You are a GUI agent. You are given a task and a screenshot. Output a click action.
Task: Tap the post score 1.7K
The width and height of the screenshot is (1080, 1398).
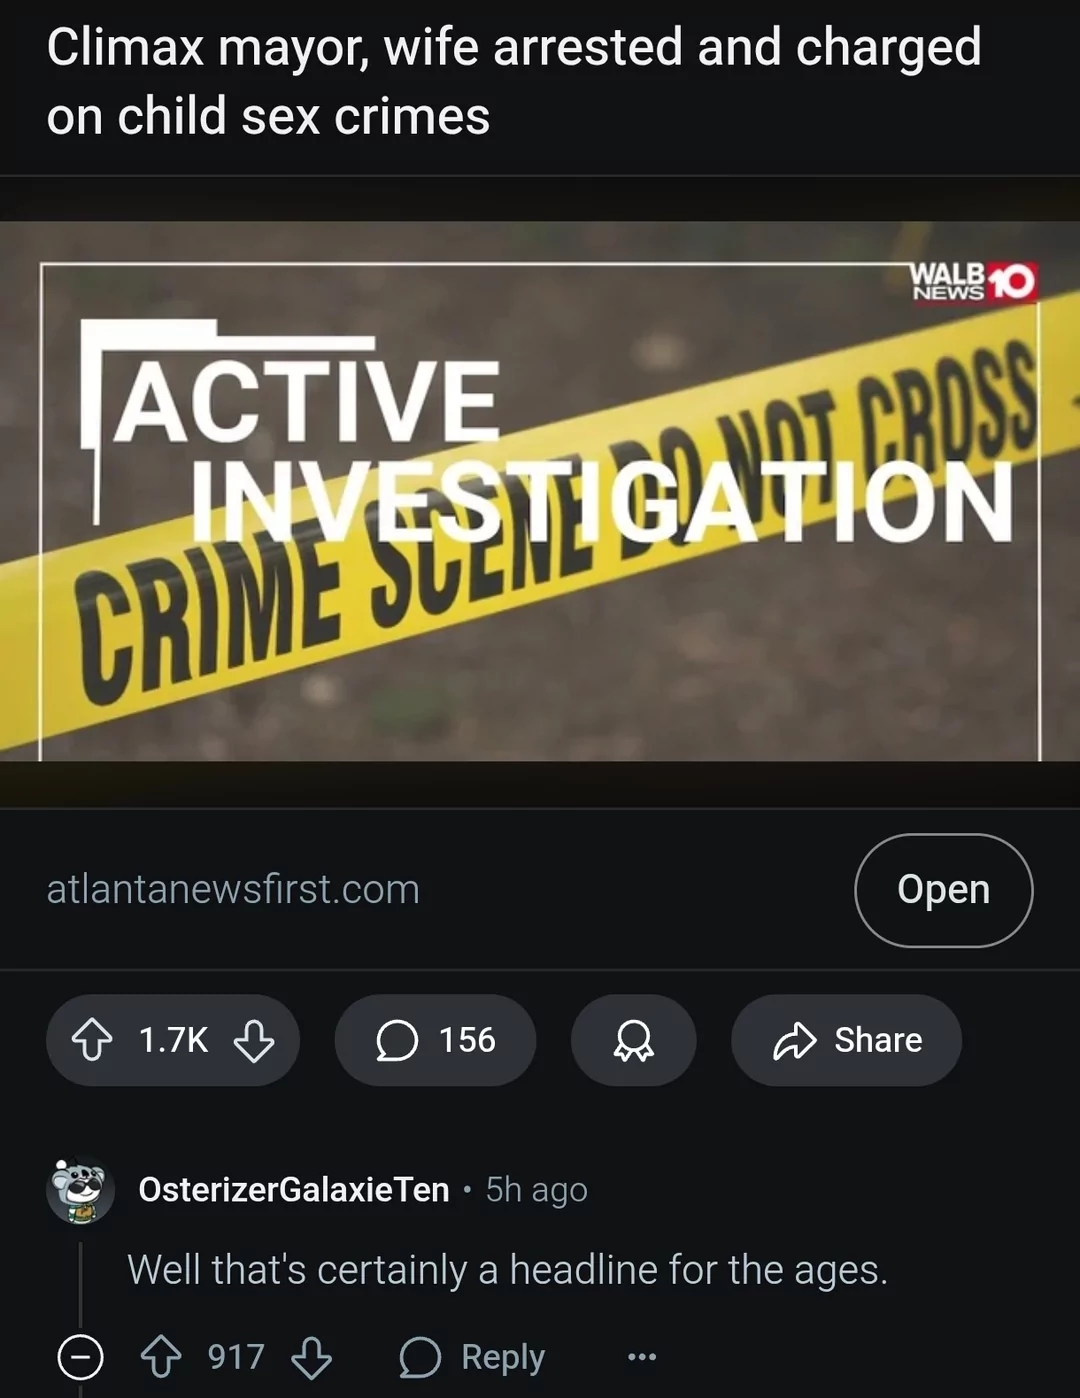(174, 1040)
